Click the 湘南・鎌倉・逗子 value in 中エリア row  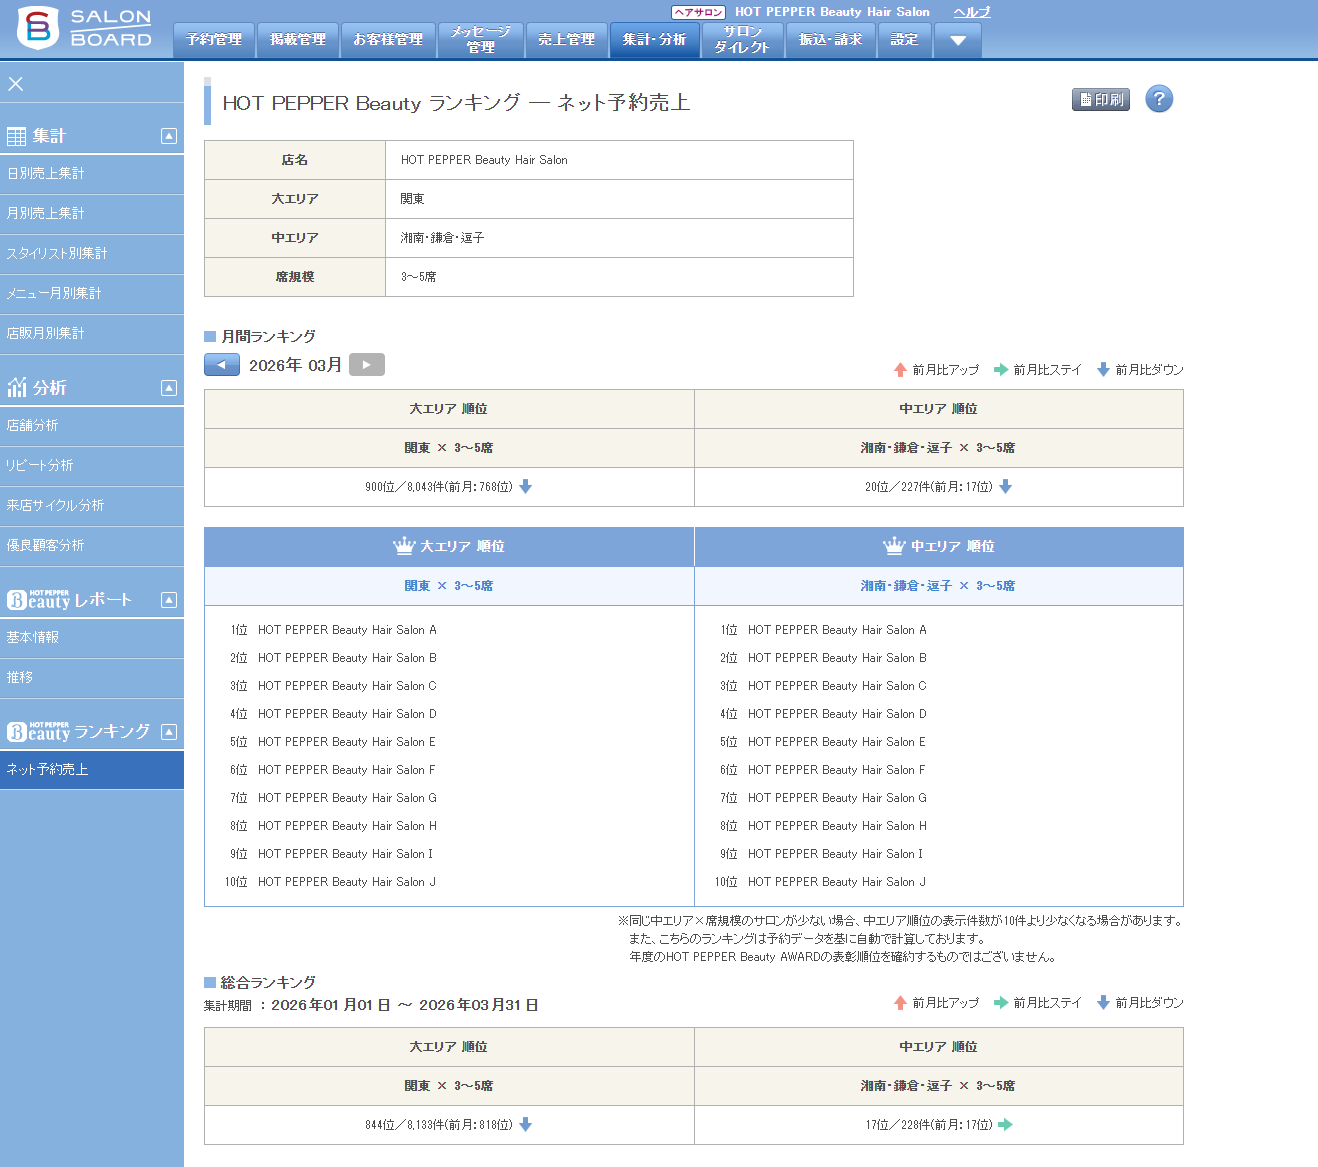[x=442, y=238]
